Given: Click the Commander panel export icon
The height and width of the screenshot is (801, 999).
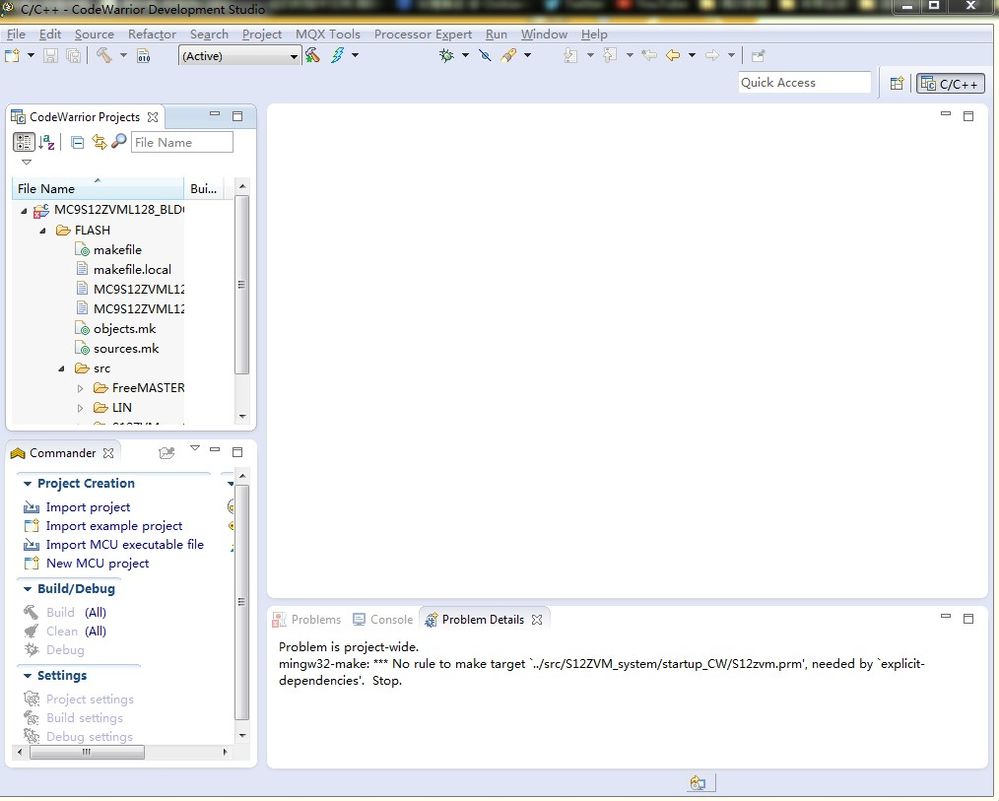Looking at the screenshot, I should tap(167, 453).
